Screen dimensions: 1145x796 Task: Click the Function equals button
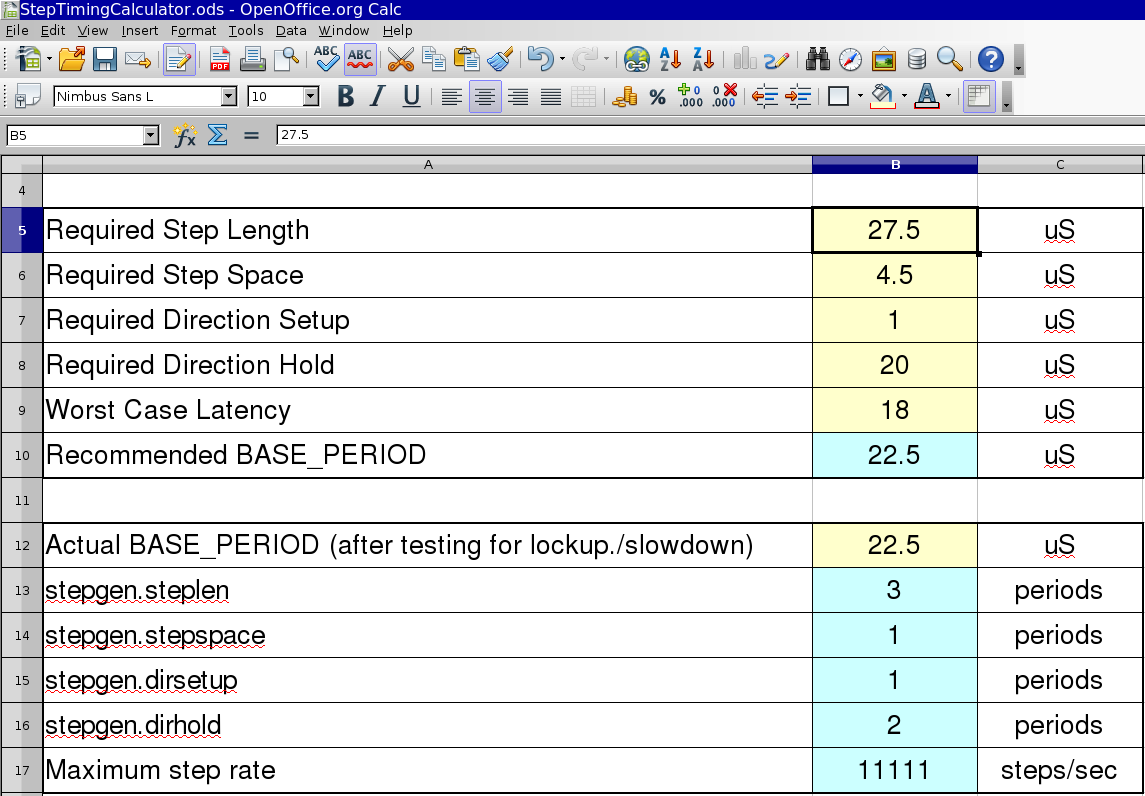click(x=251, y=135)
